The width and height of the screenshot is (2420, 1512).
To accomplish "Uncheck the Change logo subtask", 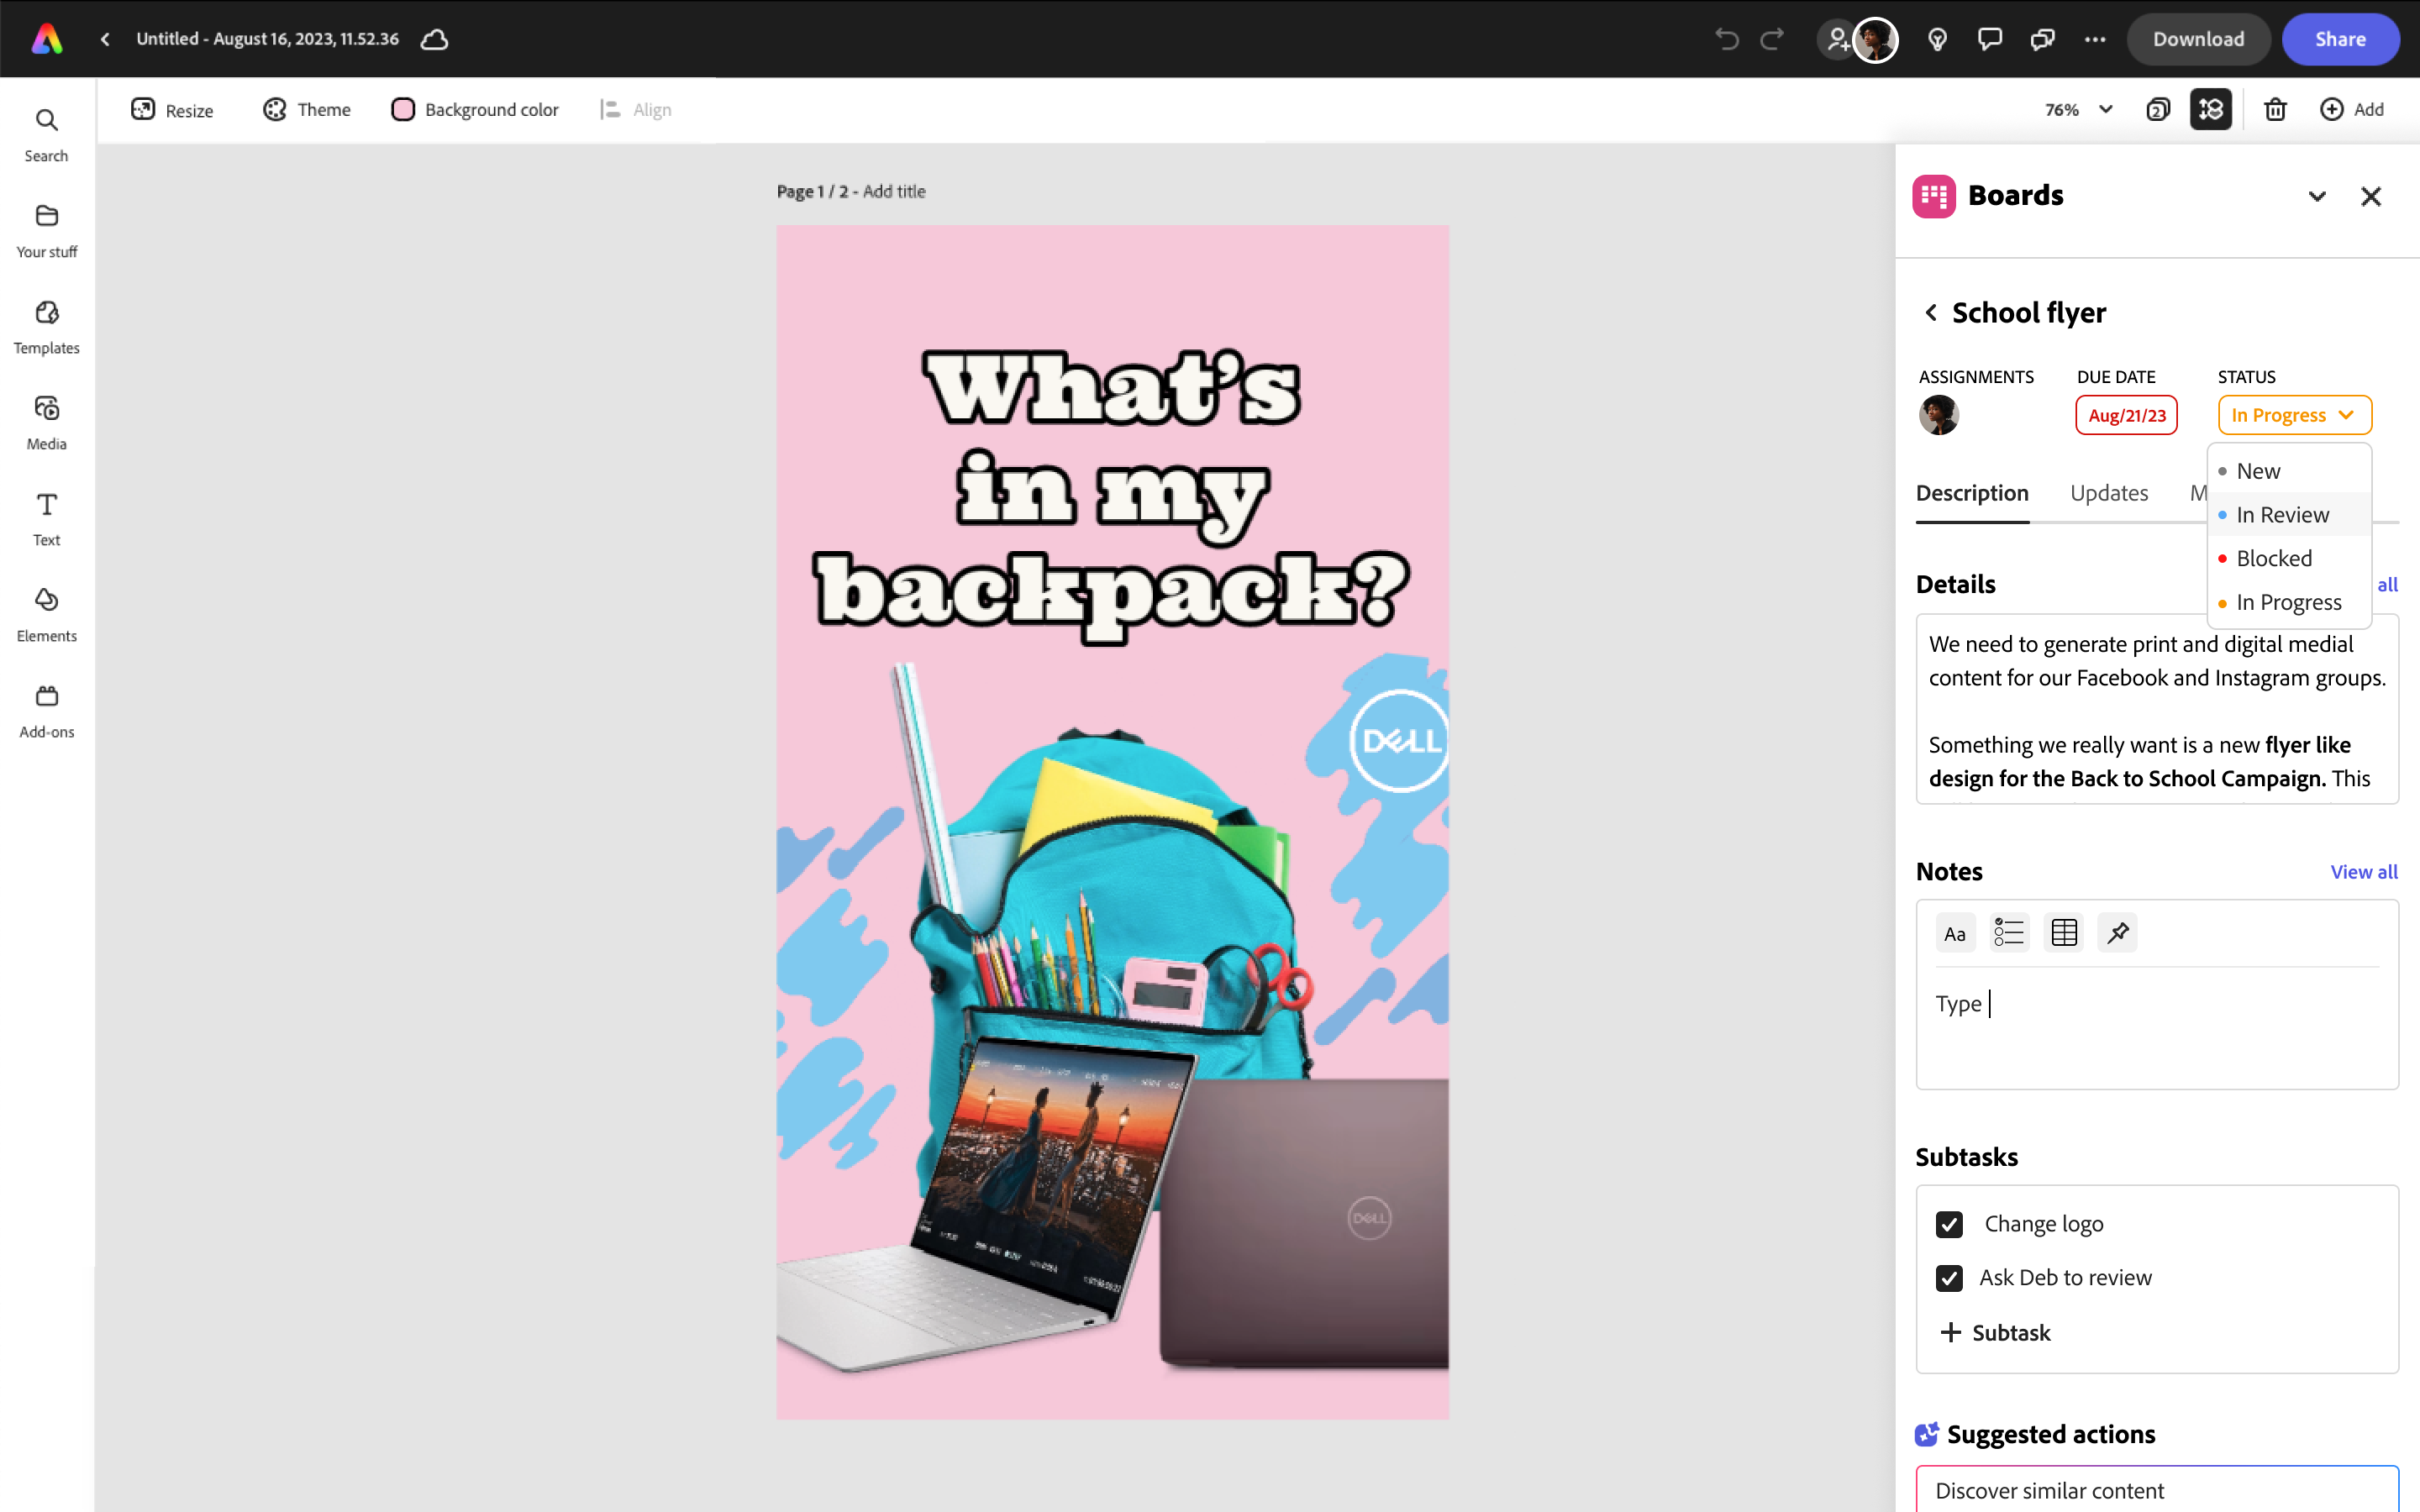I will (x=1949, y=1225).
